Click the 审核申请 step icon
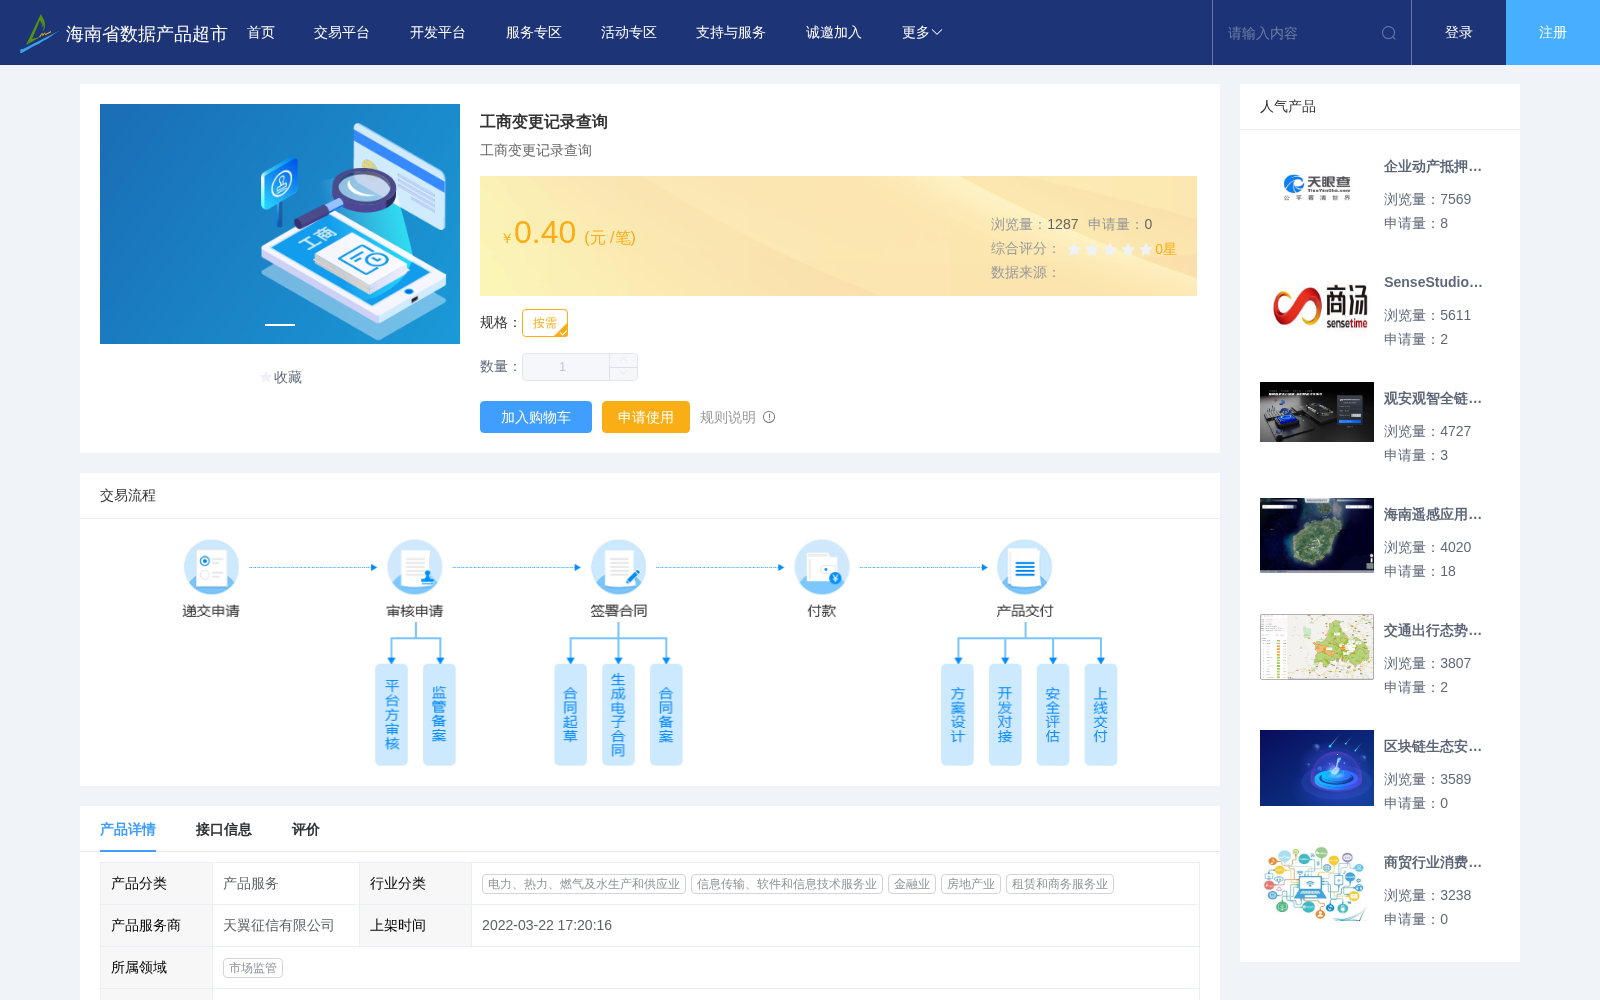The height and width of the screenshot is (1000, 1600). tap(415, 567)
